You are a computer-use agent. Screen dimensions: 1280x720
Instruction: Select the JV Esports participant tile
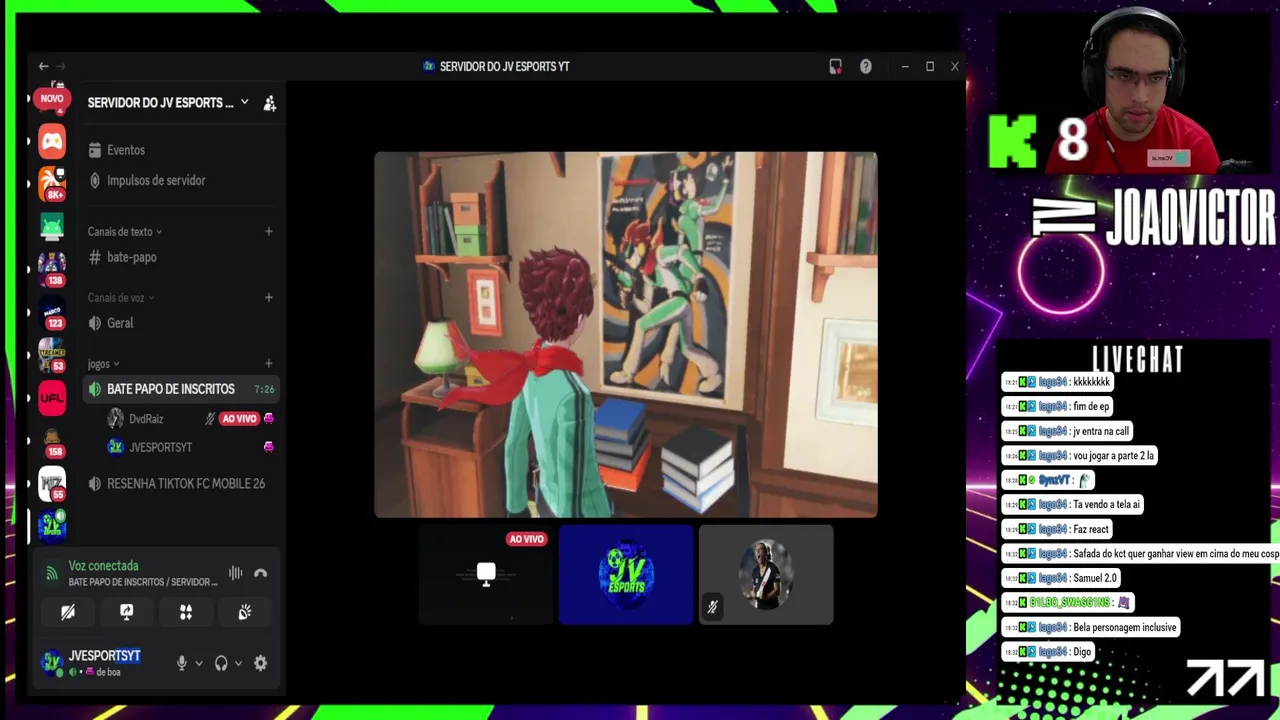click(626, 575)
